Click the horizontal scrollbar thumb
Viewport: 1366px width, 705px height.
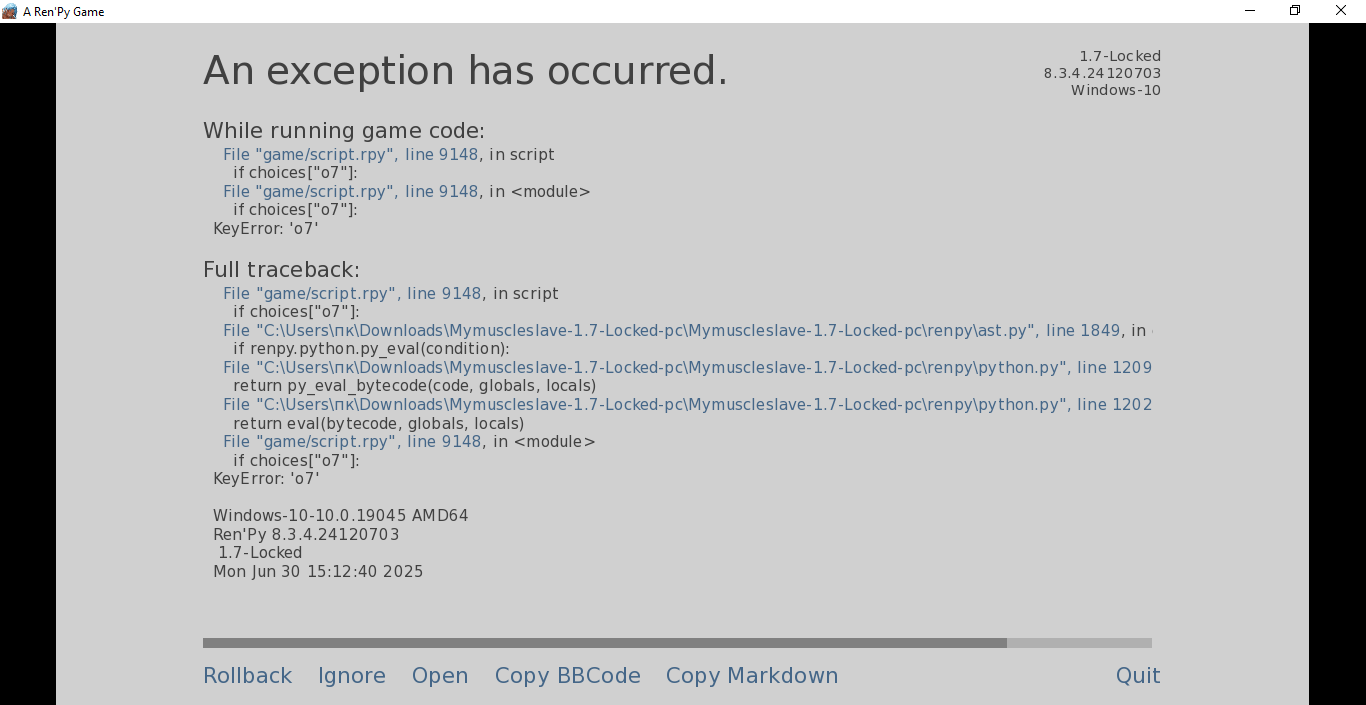coord(604,643)
